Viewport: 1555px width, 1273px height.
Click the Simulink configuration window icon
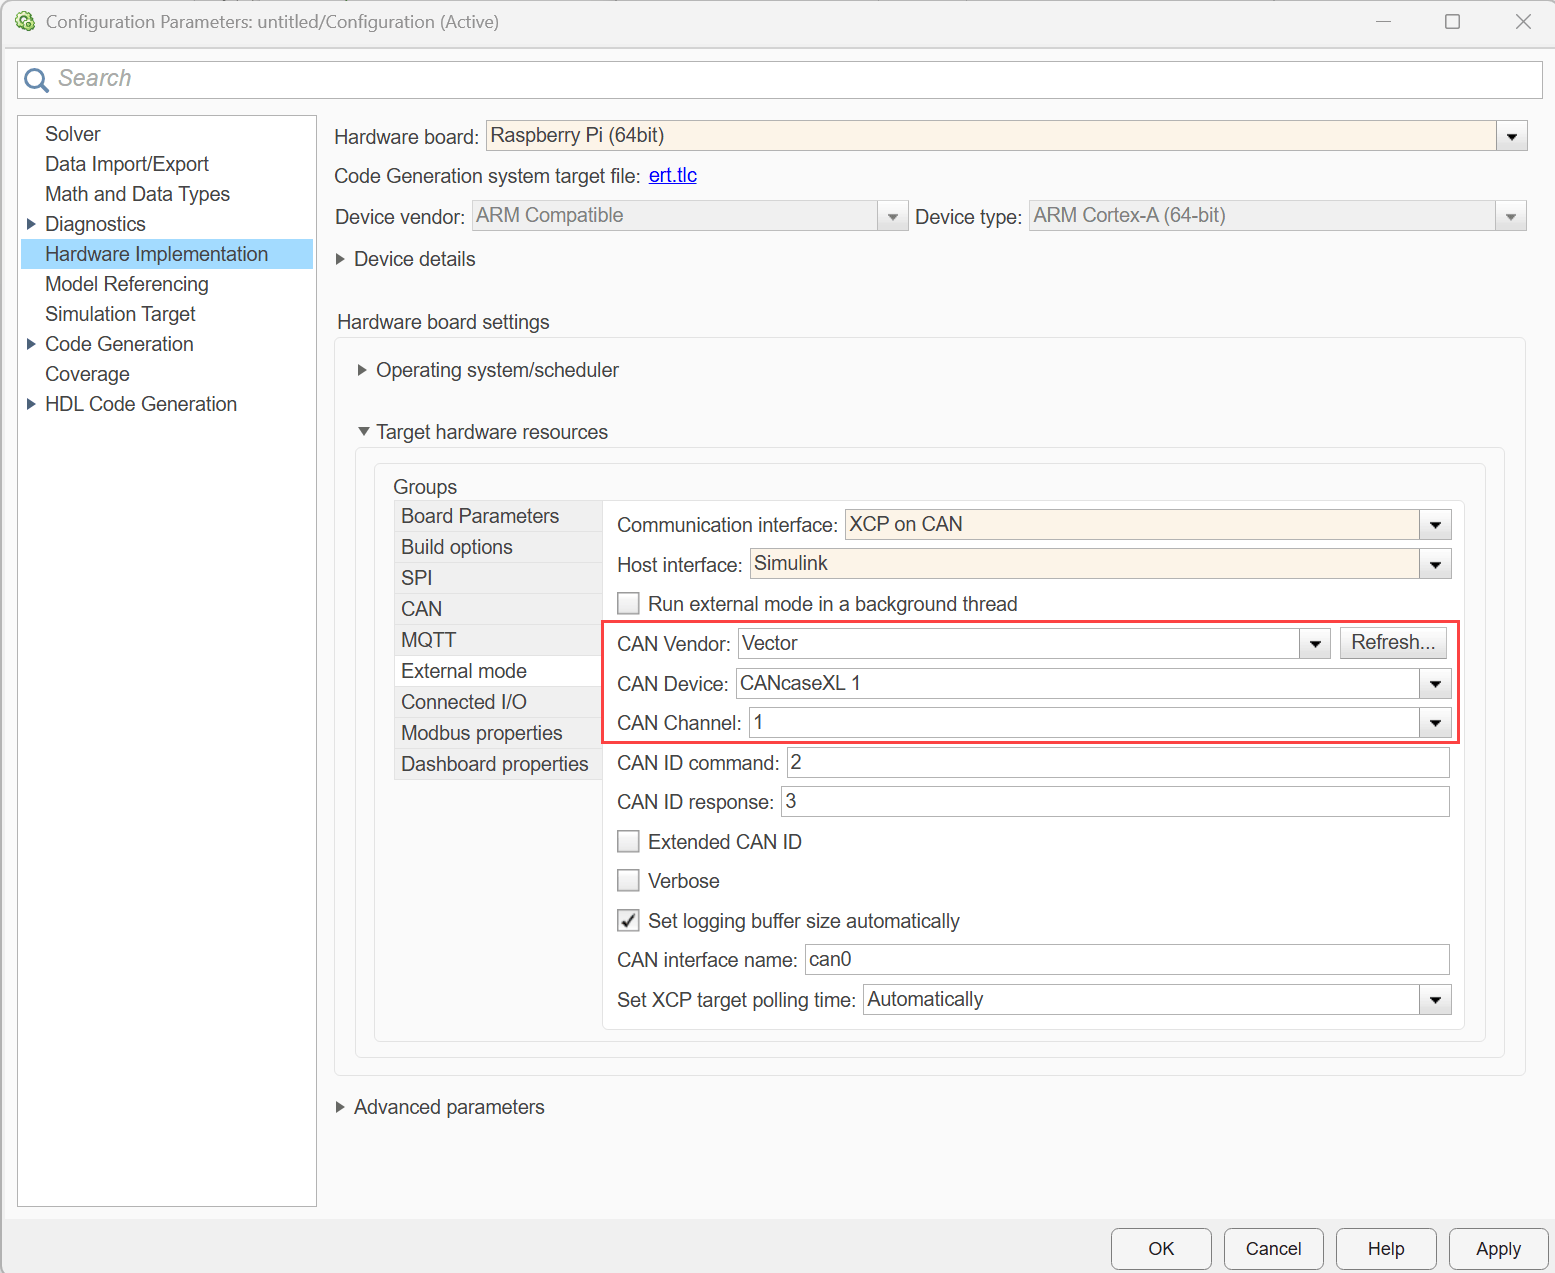[25, 21]
